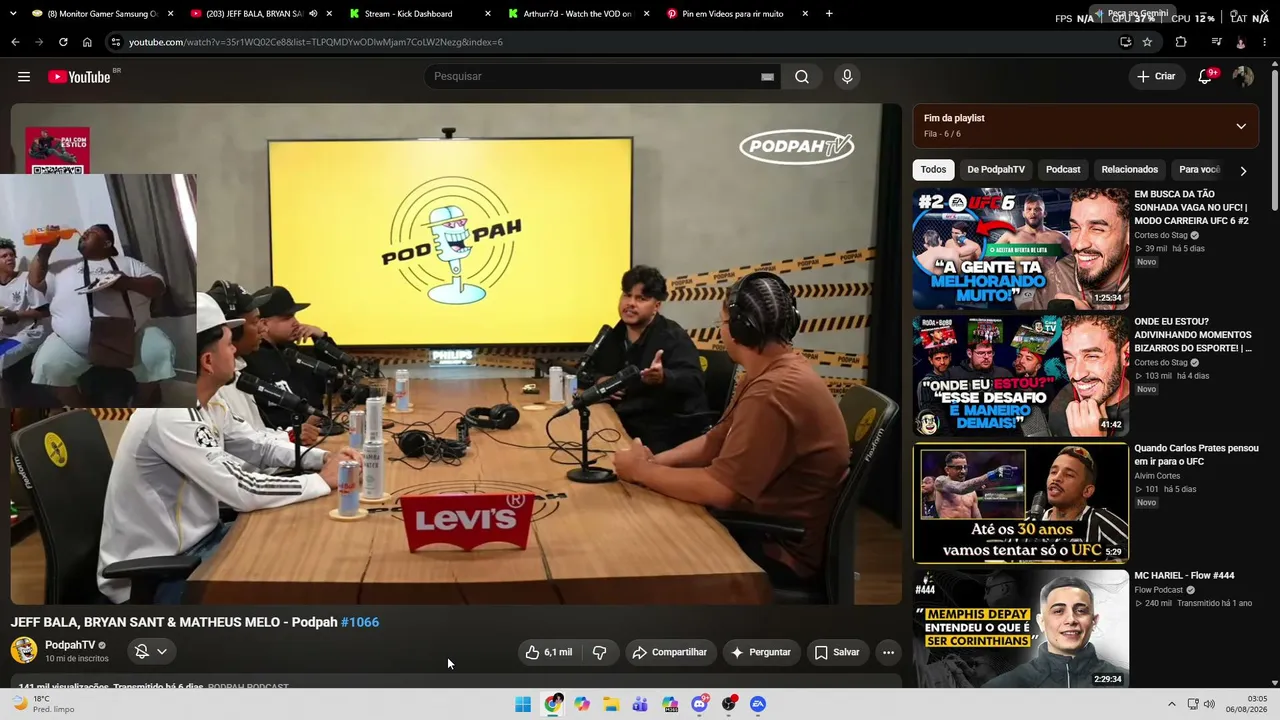The height and width of the screenshot is (720, 1280).
Task: Dislike the Podpah video
Action: tap(600, 652)
